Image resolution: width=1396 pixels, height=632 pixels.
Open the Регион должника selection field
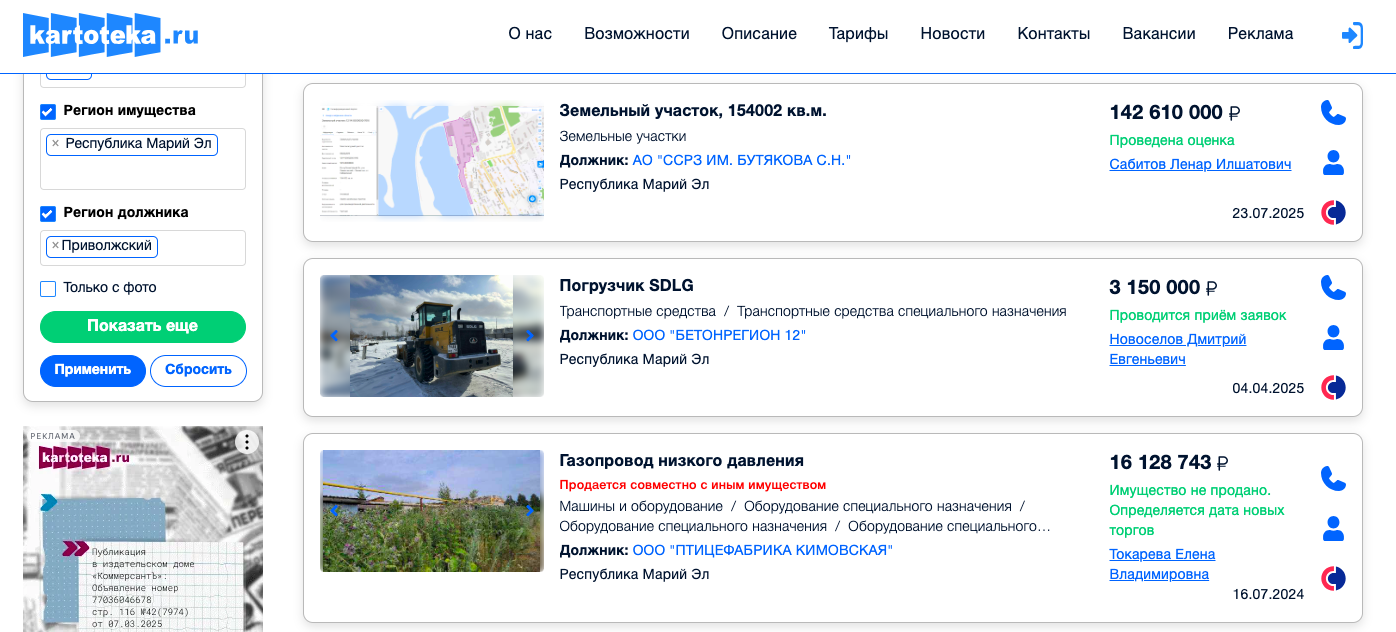click(200, 248)
